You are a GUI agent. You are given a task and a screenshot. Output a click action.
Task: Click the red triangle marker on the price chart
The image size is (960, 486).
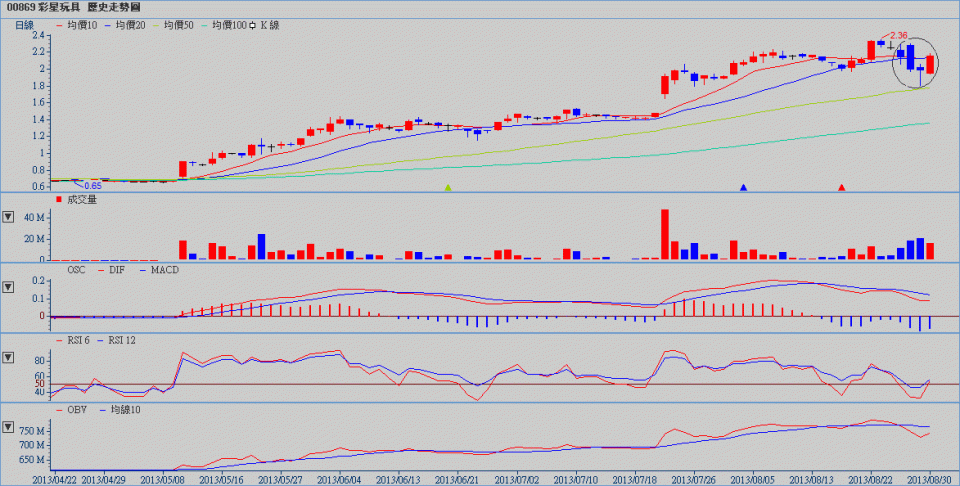[842, 187]
